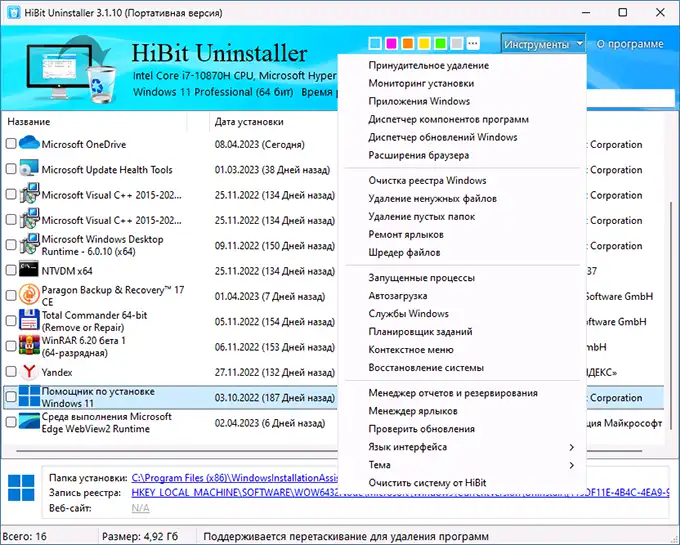Apply the green color theme swatch

[440, 43]
